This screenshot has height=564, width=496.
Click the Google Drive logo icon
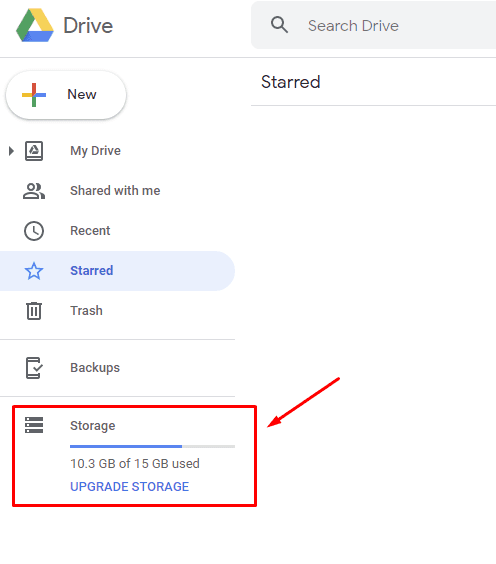click(35, 25)
